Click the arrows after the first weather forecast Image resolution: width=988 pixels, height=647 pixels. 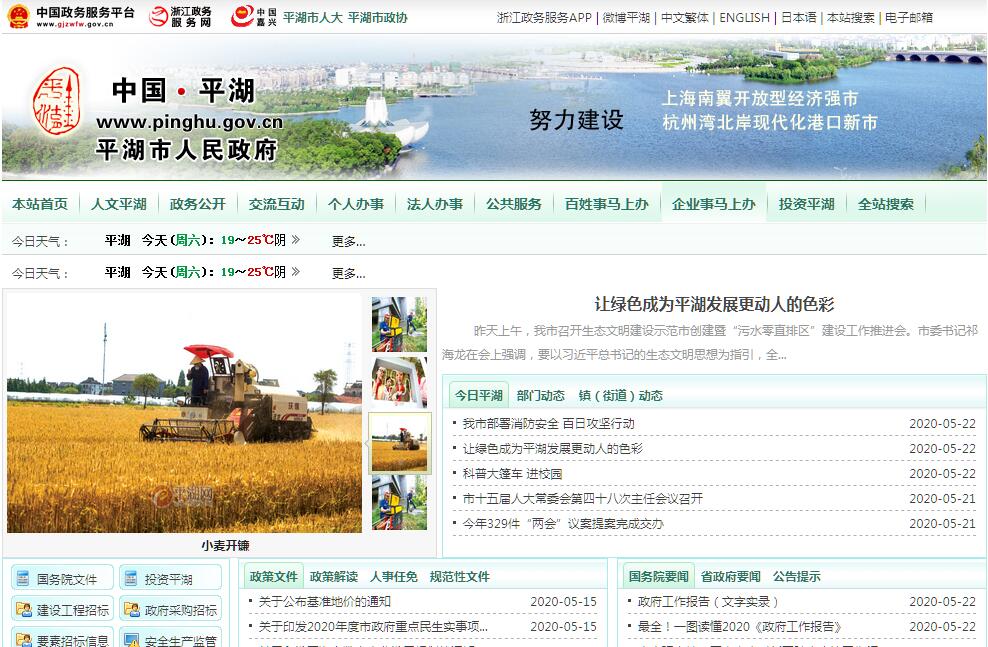pyautogui.click(x=295, y=240)
